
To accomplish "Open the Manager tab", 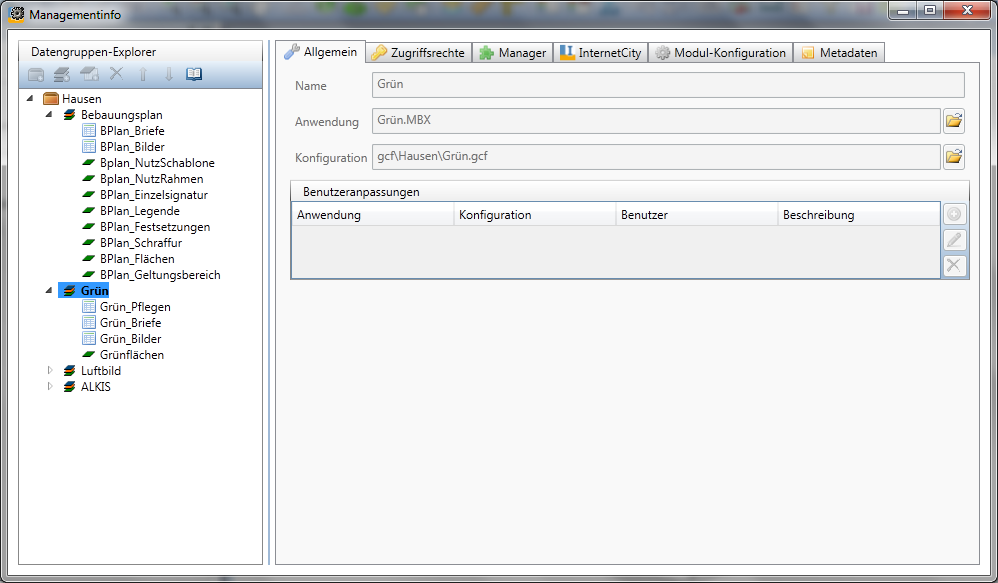I will point(512,51).
